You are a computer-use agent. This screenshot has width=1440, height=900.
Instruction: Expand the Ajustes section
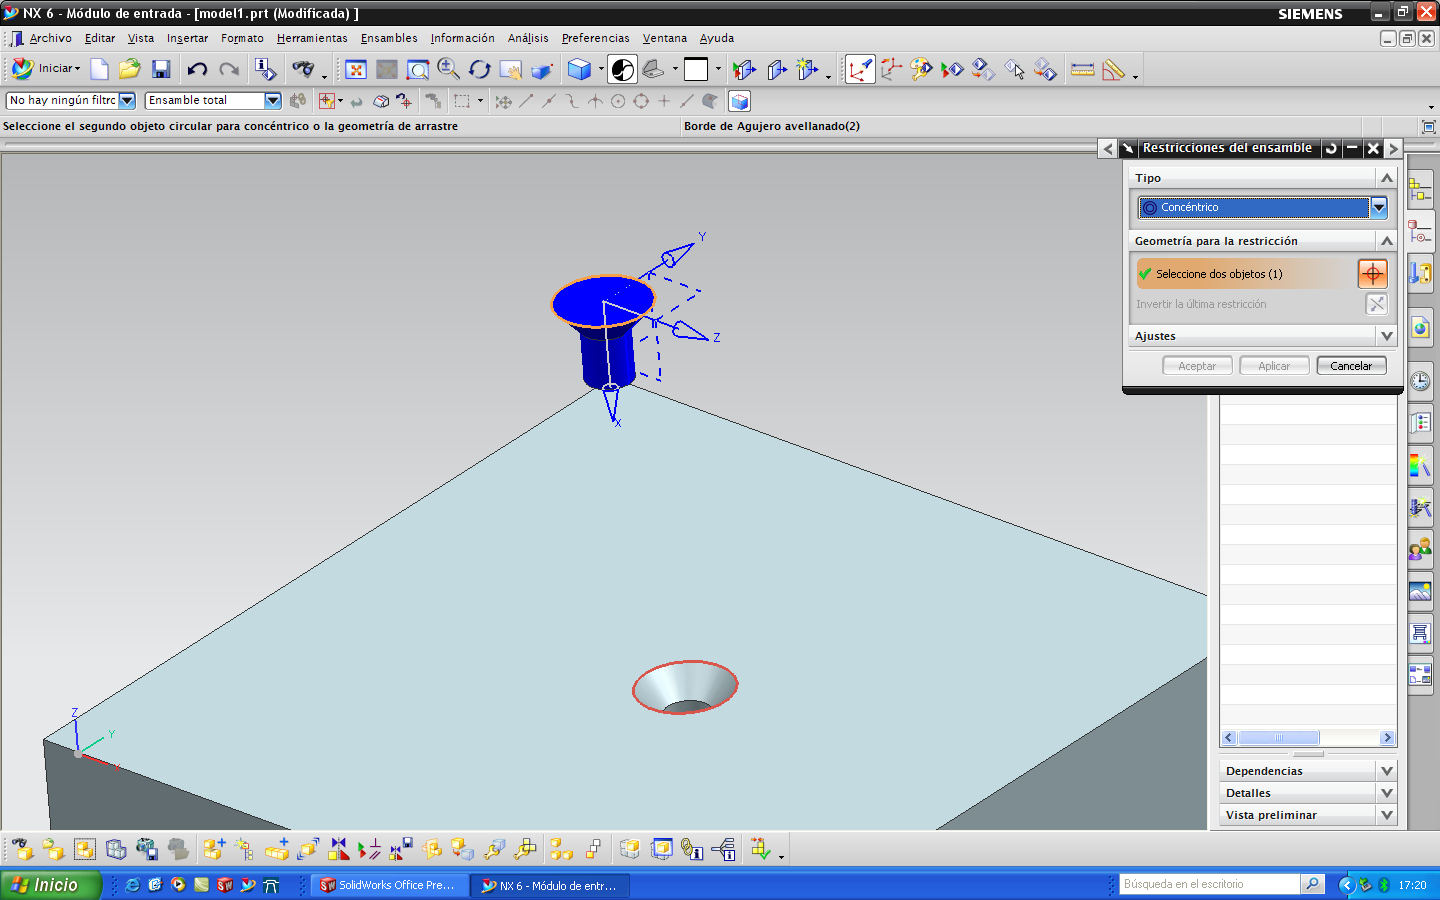1386,336
